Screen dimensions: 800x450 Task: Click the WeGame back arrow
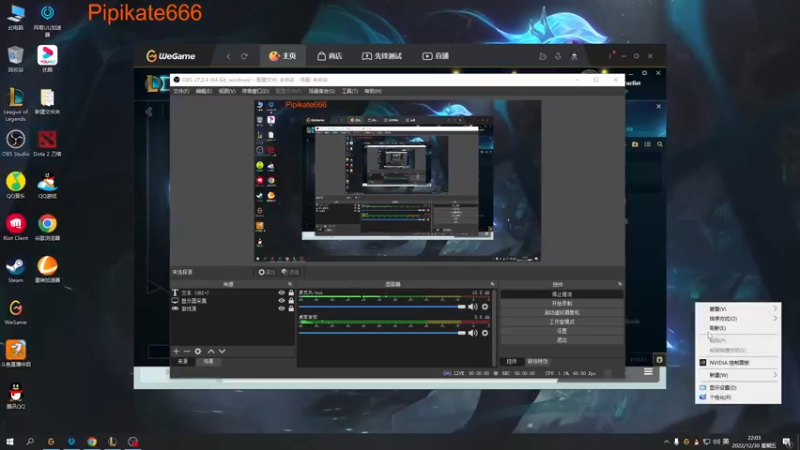tap(228, 56)
